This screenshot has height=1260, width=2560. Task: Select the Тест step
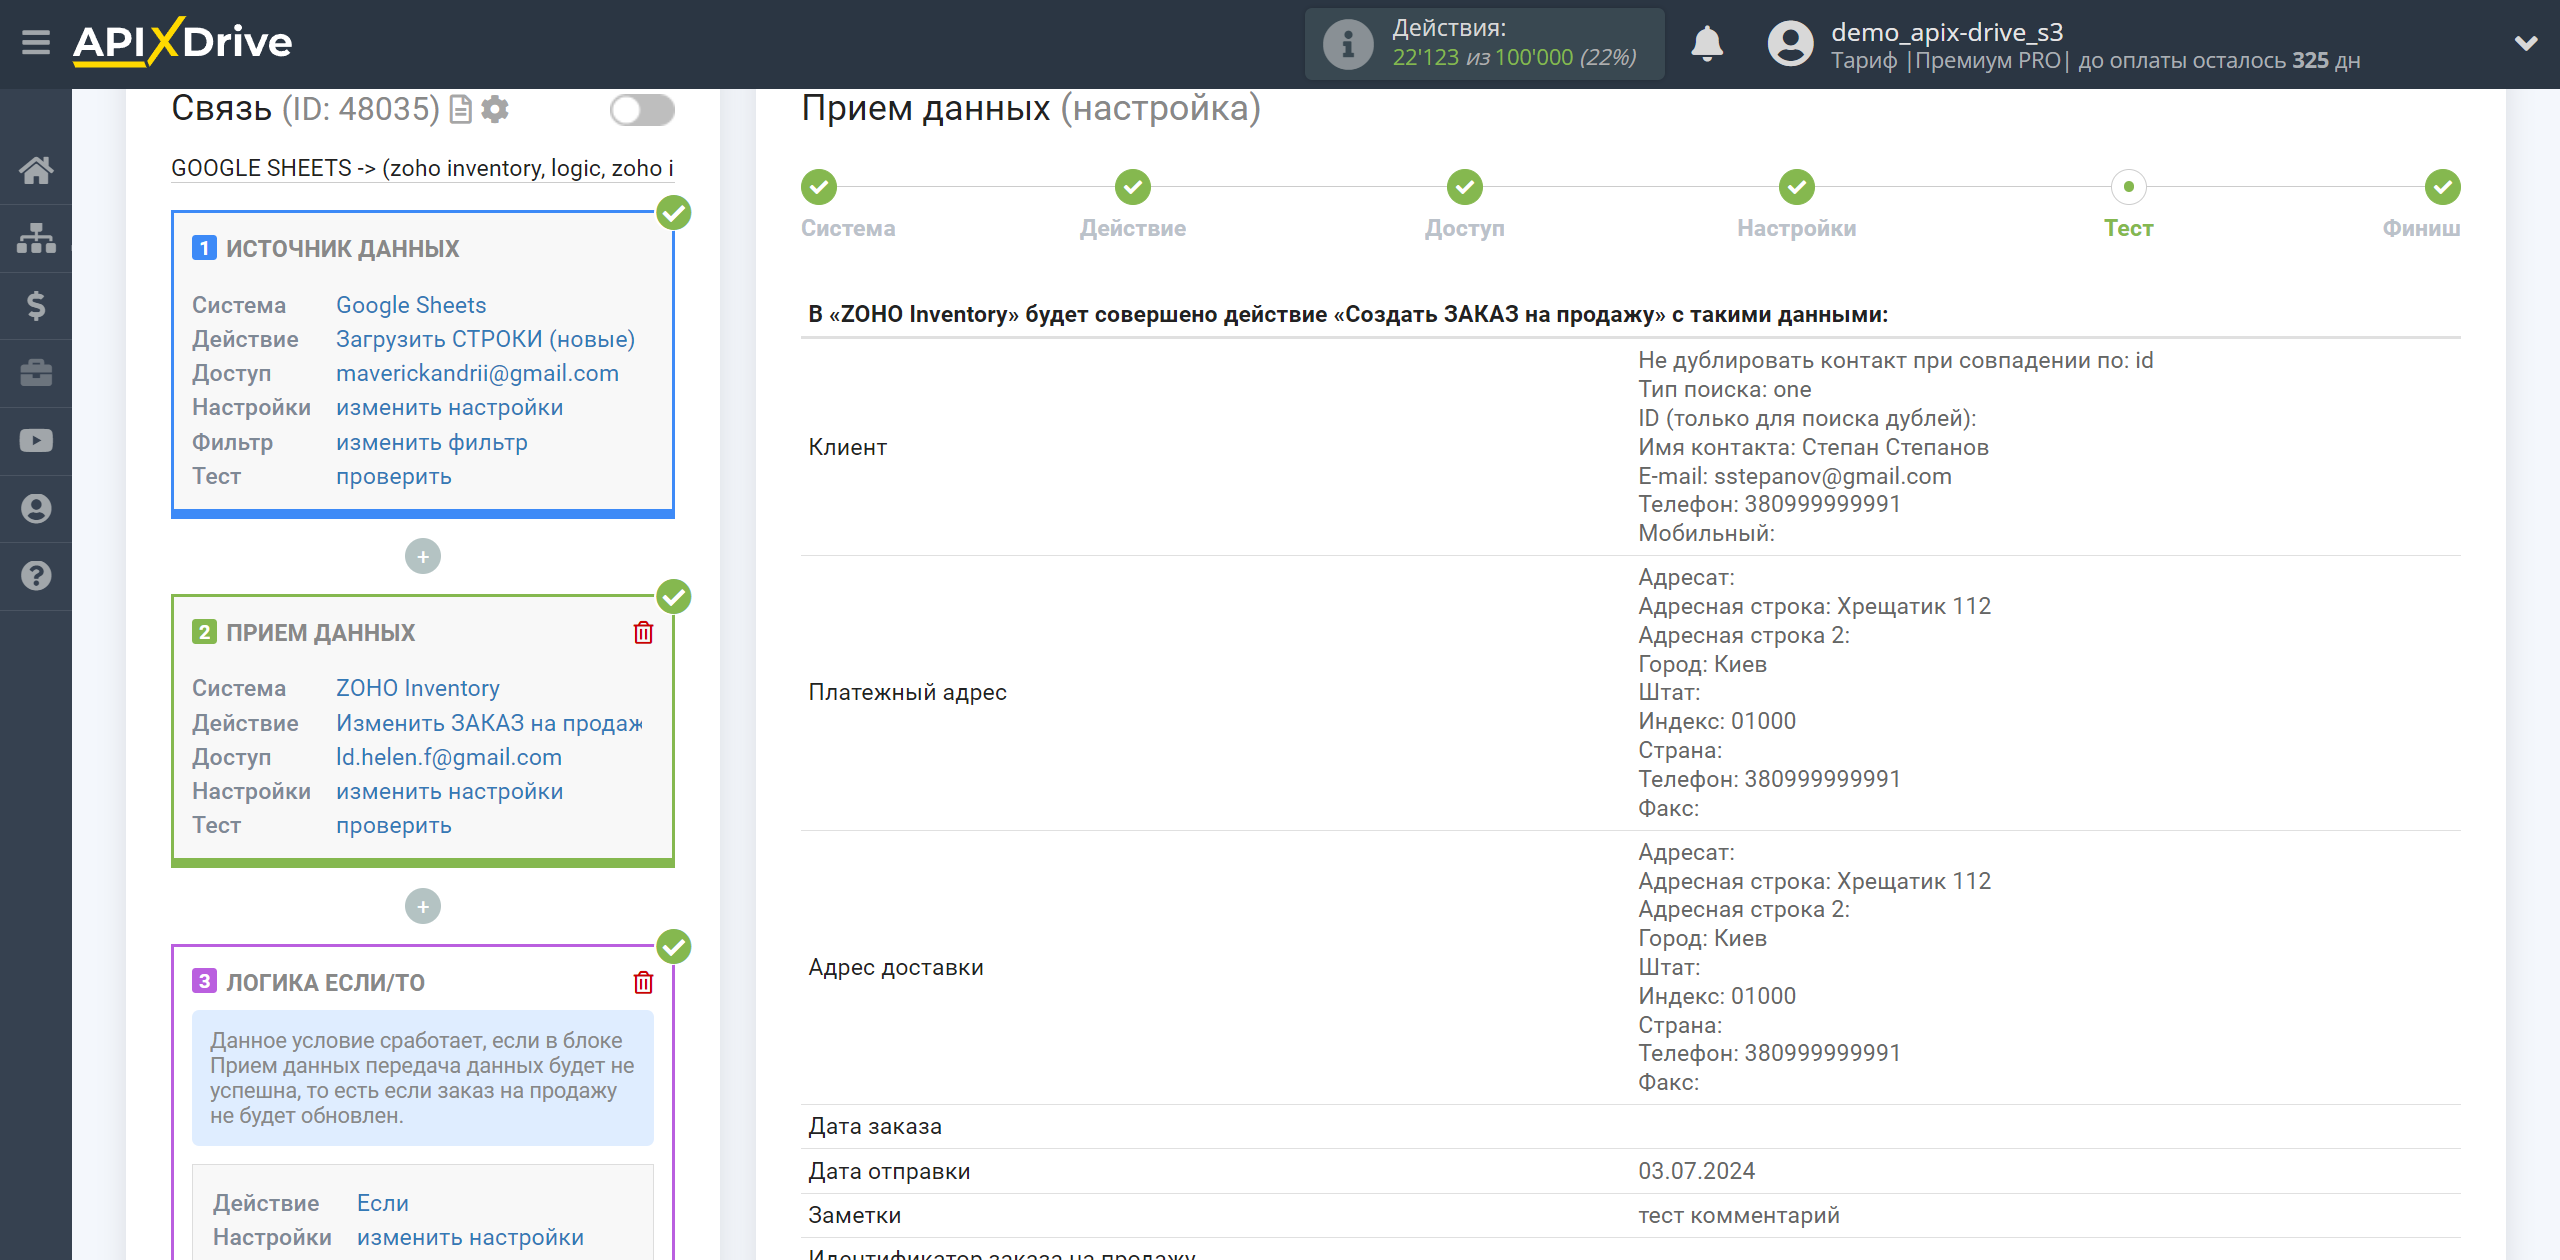[2128, 187]
